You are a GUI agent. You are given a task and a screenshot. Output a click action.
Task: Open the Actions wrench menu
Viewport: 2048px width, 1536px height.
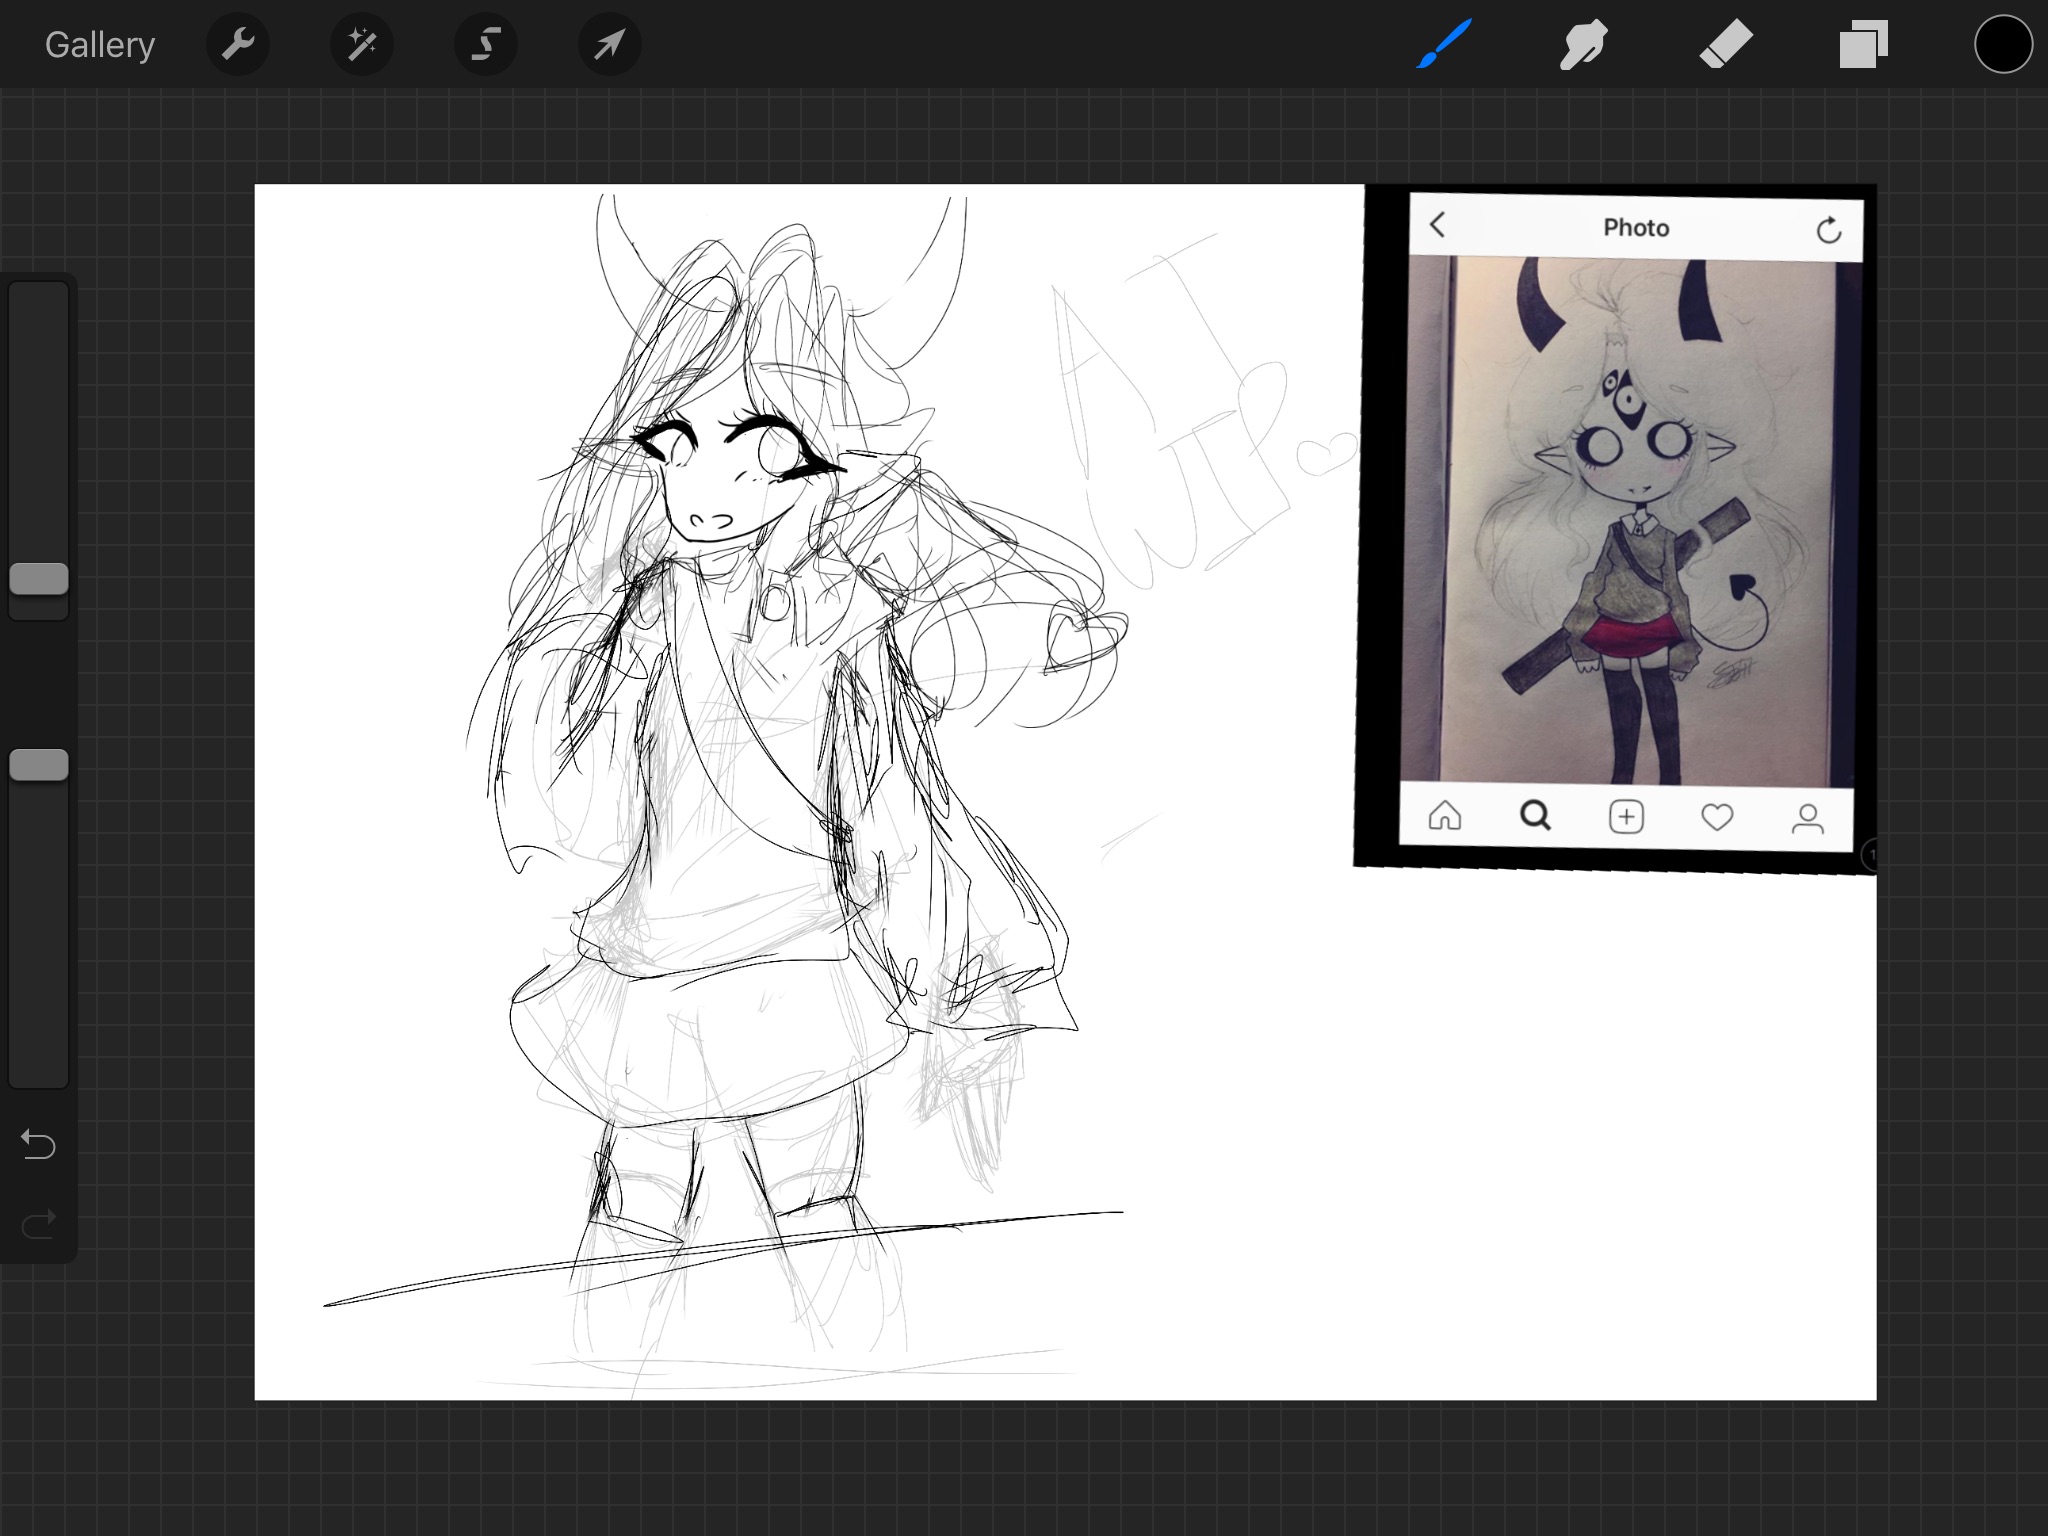238,44
